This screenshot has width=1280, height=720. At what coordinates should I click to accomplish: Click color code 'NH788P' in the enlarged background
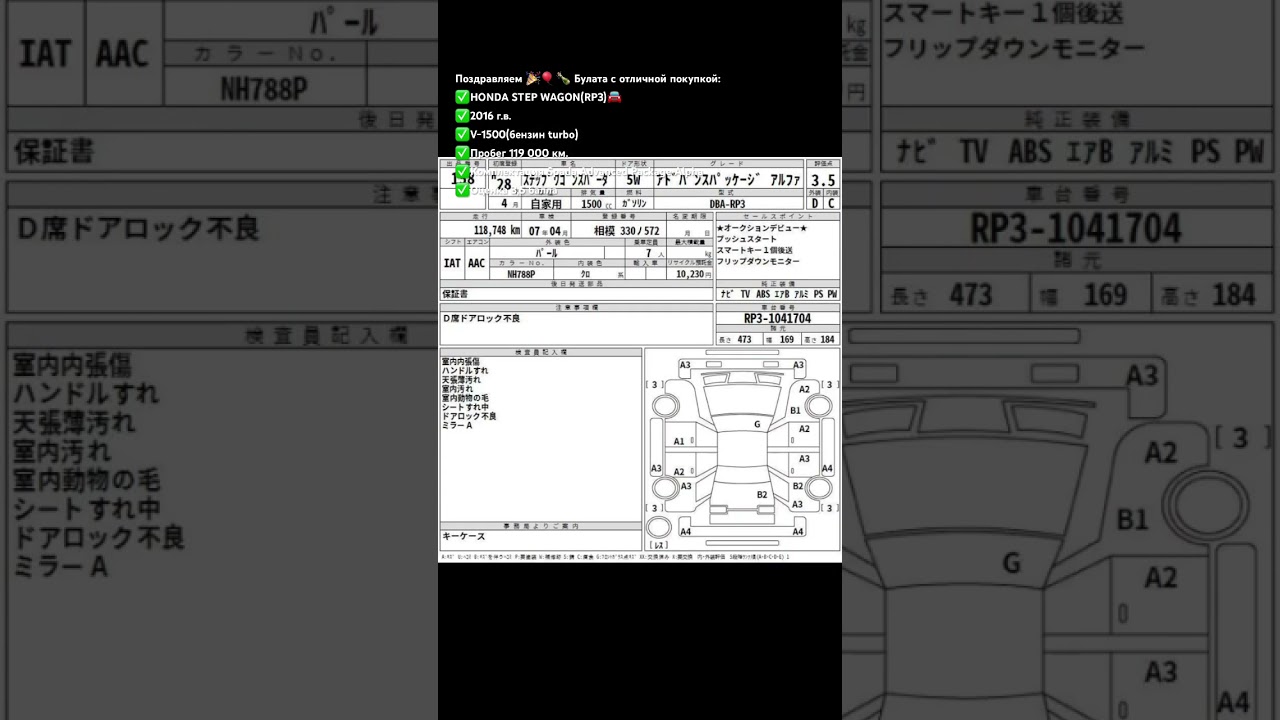click(x=264, y=90)
